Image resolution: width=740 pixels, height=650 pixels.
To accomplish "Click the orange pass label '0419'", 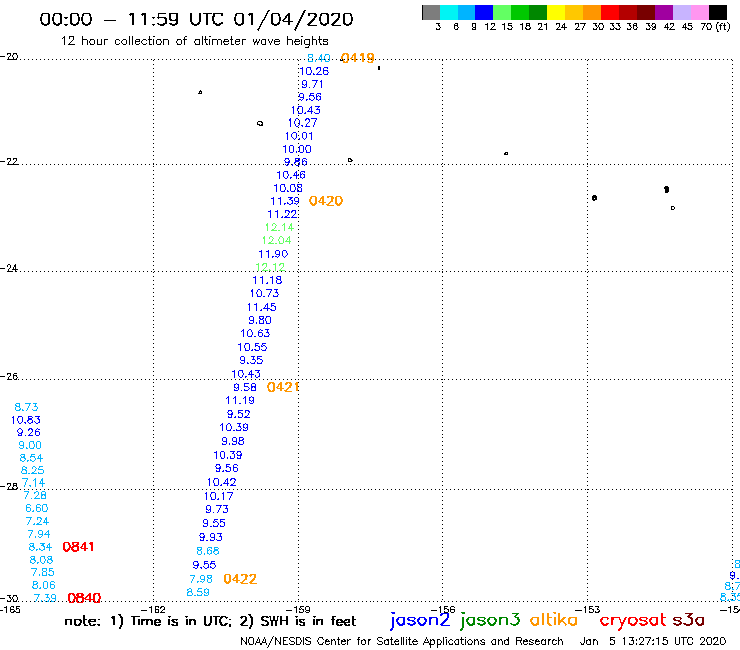I will 358,58.
